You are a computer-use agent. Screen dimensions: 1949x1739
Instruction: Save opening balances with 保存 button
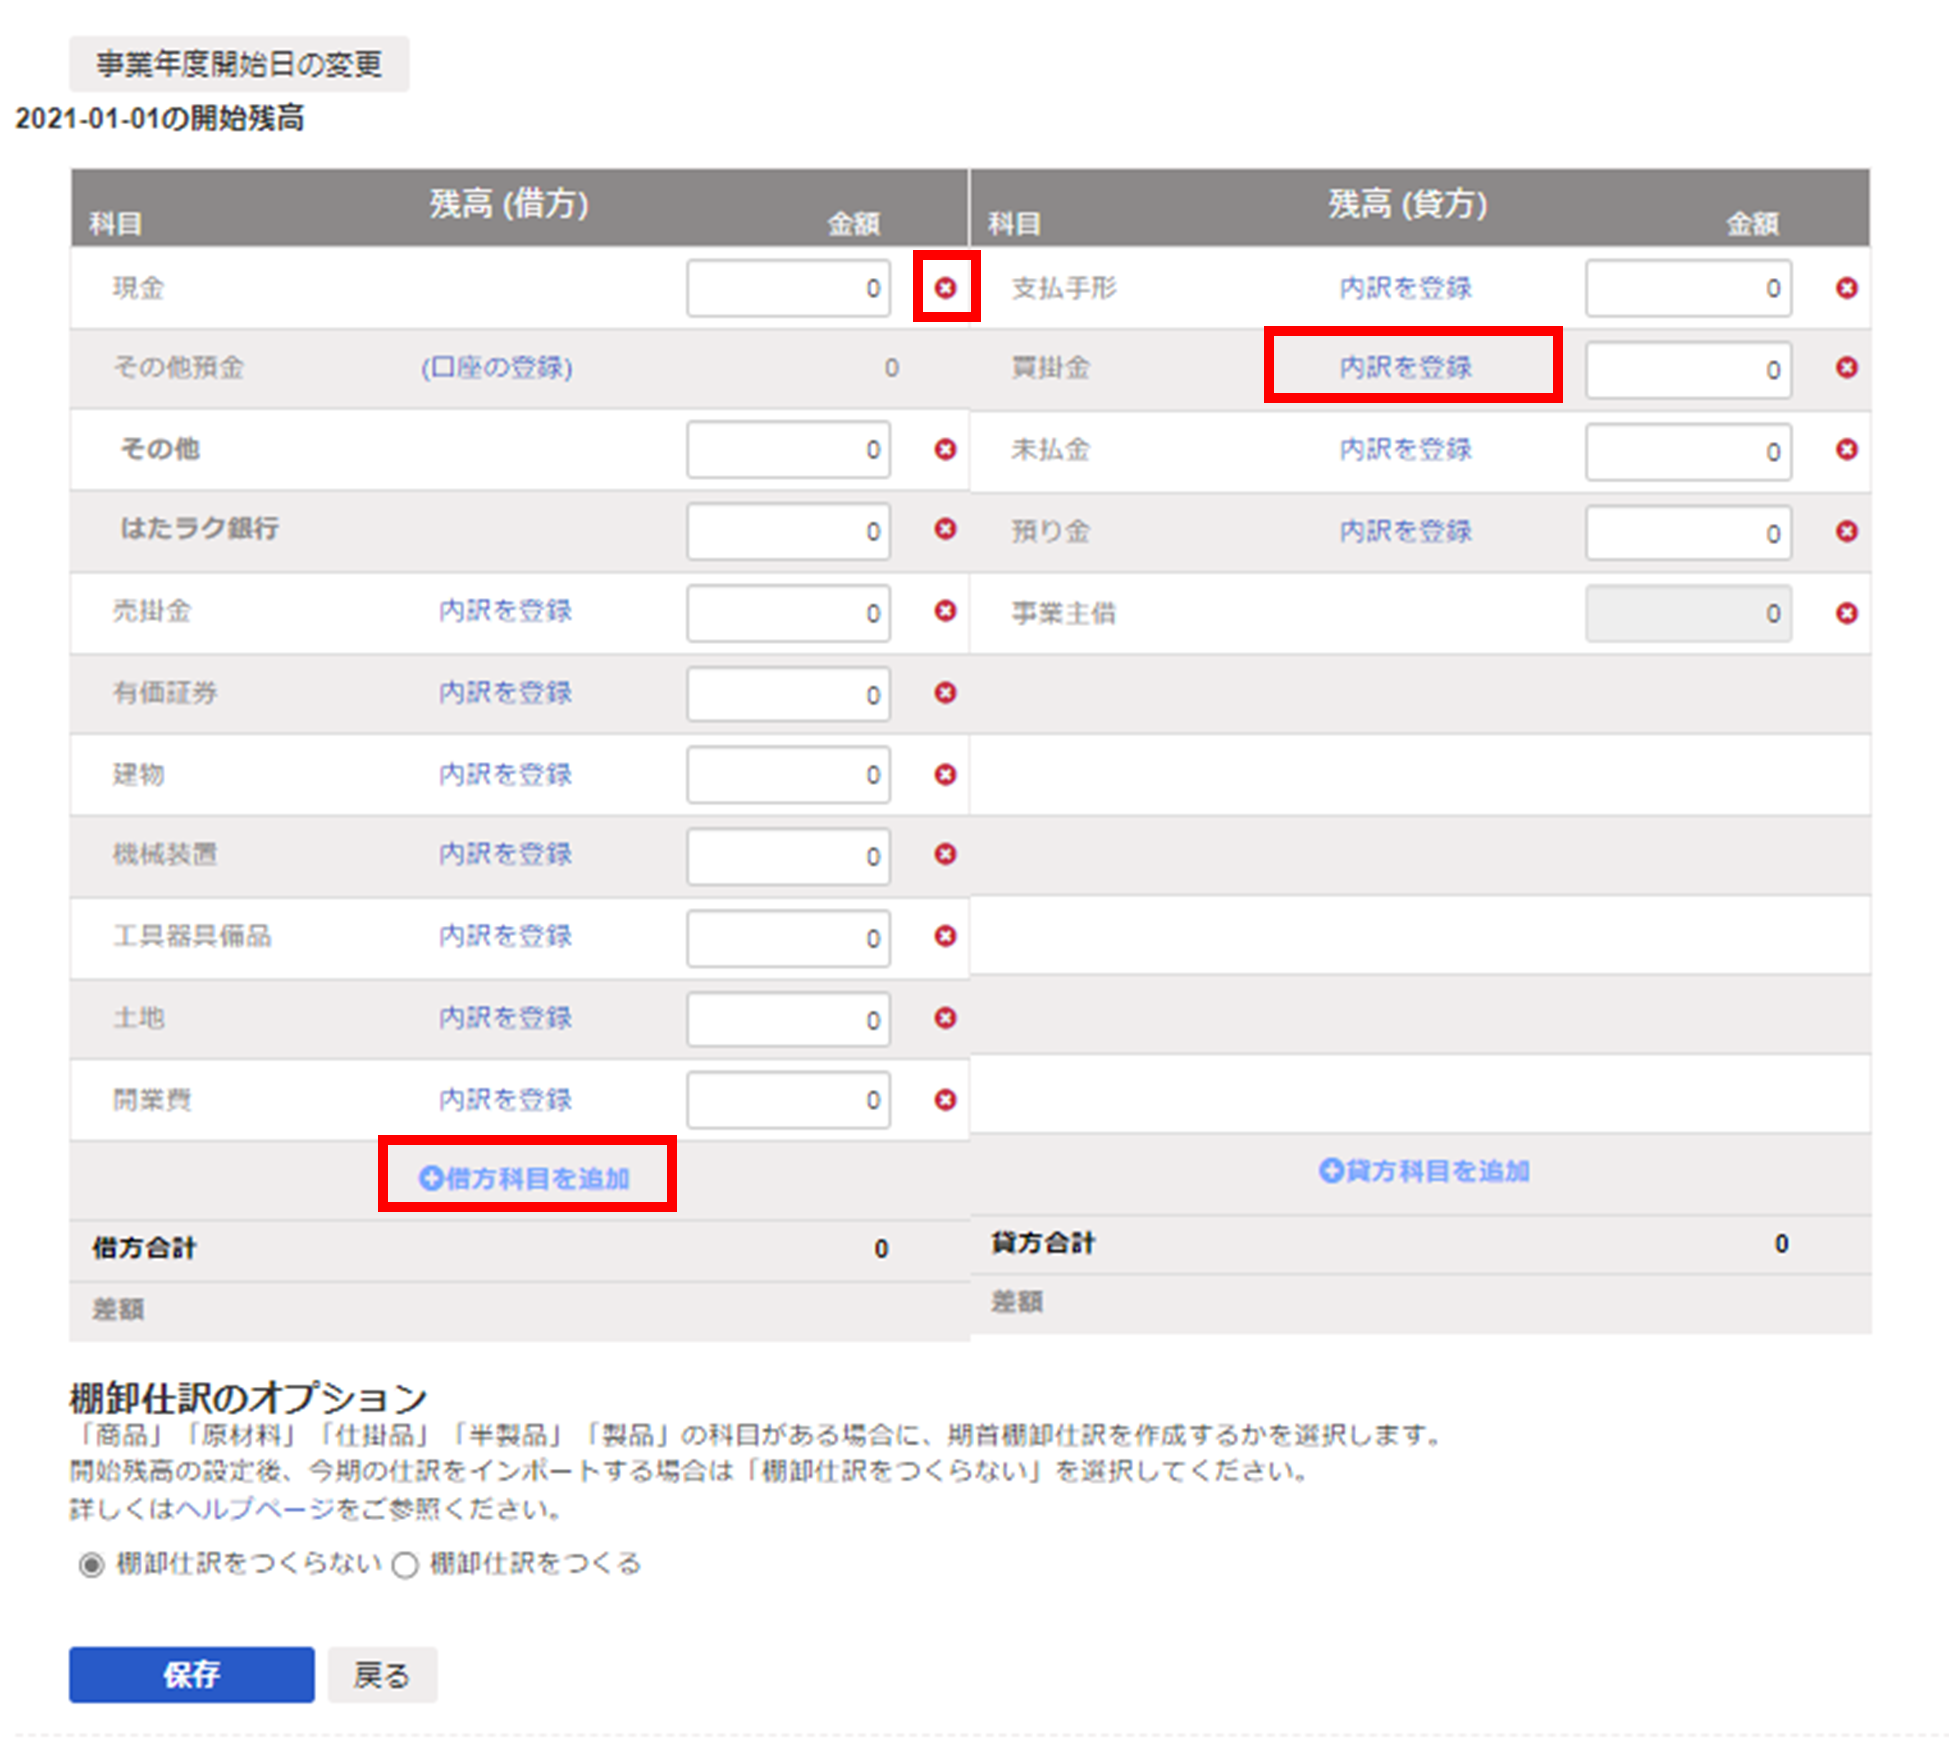pyautogui.click(x=192, y=1675)
